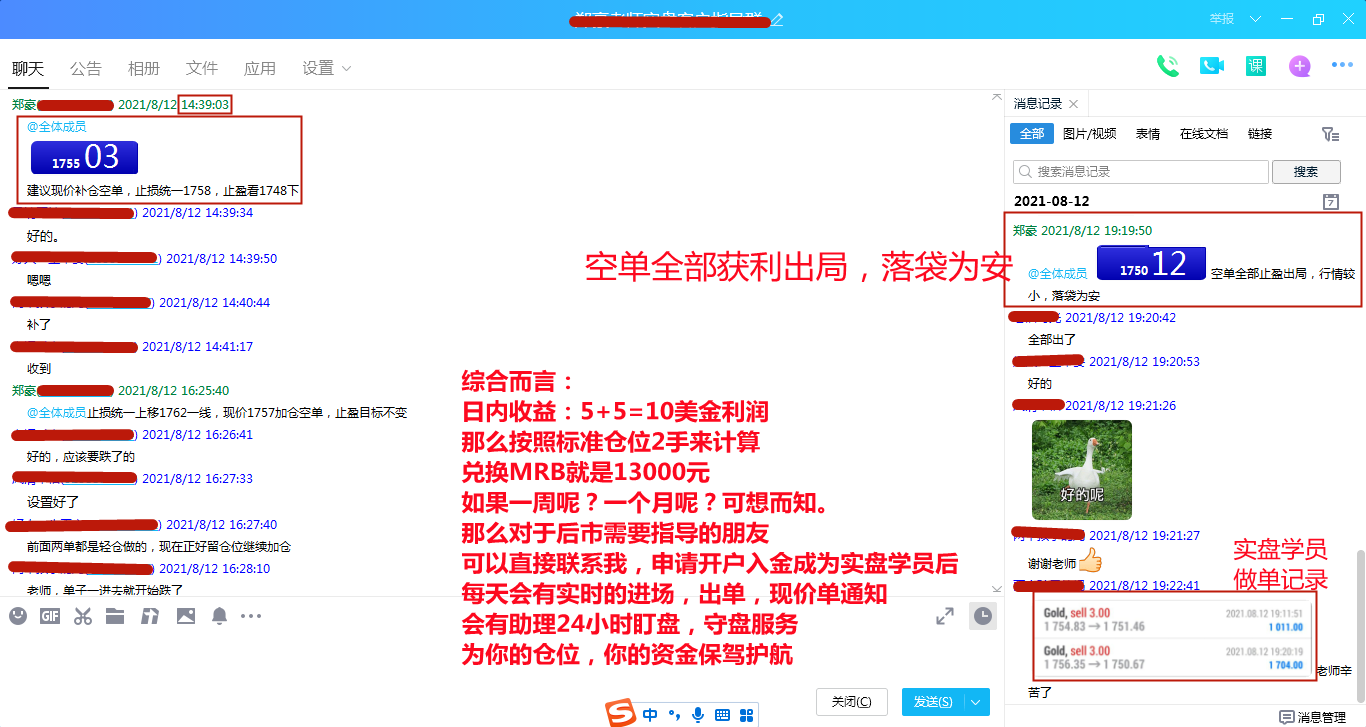Screen dimensions: 1366x727
Task: Open the 应用 tab
Action: pos(260,68)
